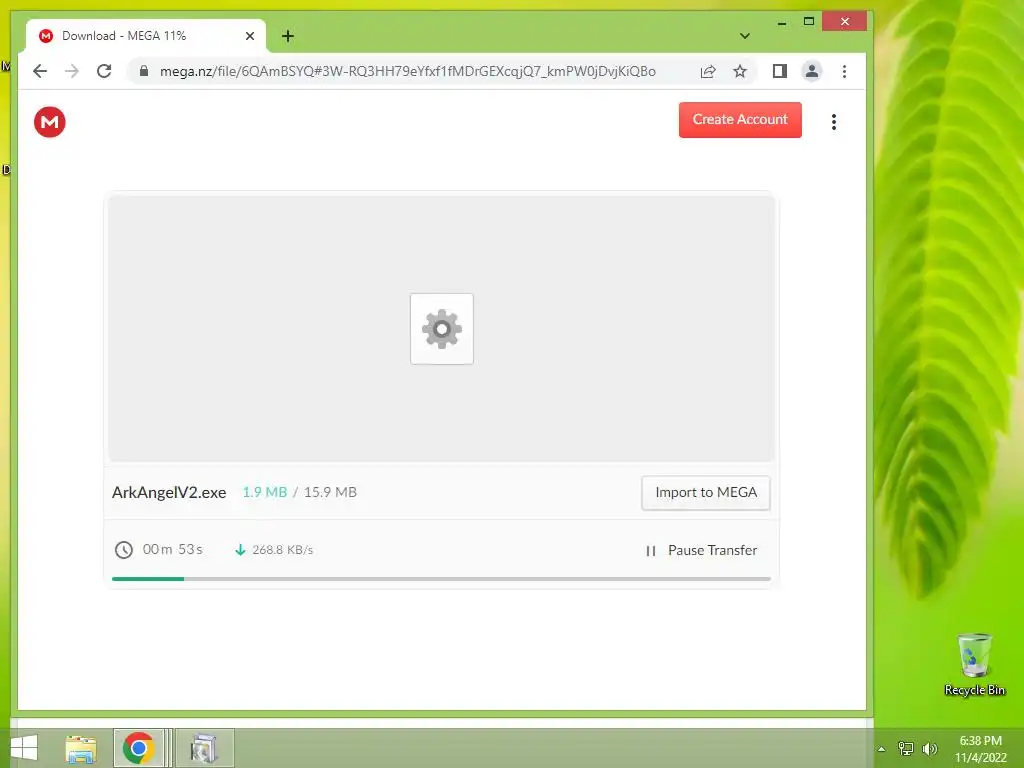Click the clock remaining-time icon
The width and height of the screenshot is (1024, 768).
pyautogui.click(x=123, y=550)
